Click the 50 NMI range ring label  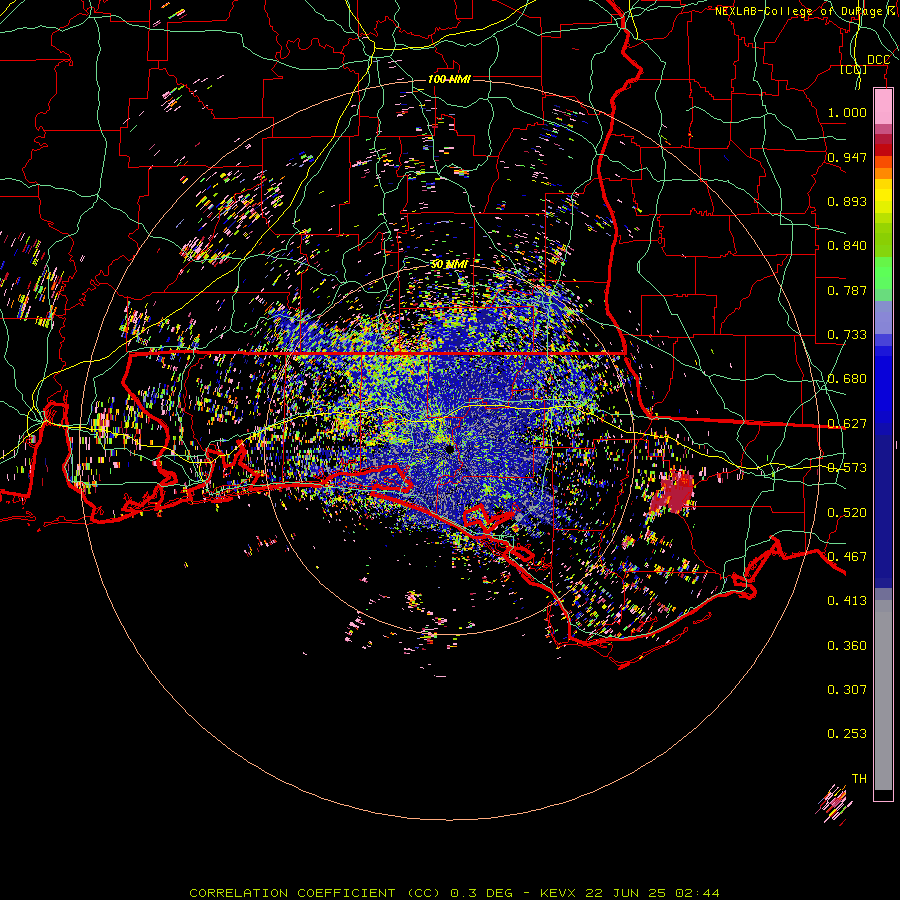[x=449, y=264]
